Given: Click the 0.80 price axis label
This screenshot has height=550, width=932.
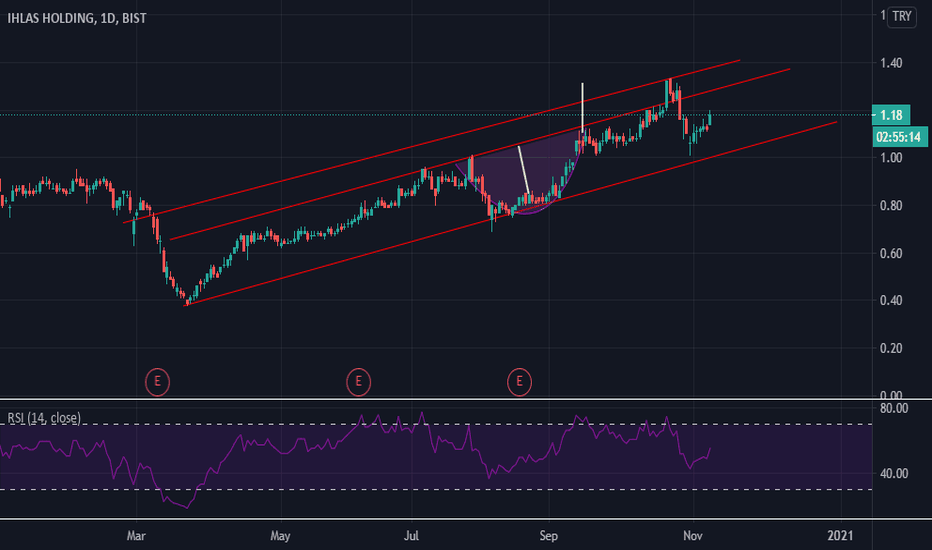Looking at the screenshot, I should tap(891, 206).
